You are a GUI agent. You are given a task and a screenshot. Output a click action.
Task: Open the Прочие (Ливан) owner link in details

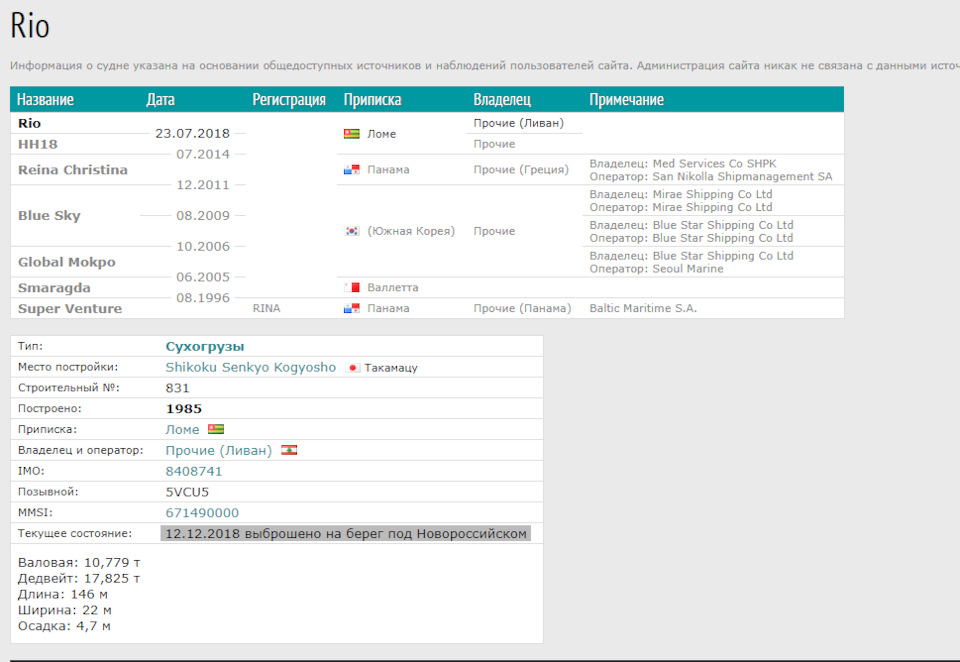(x=219, y=451)
